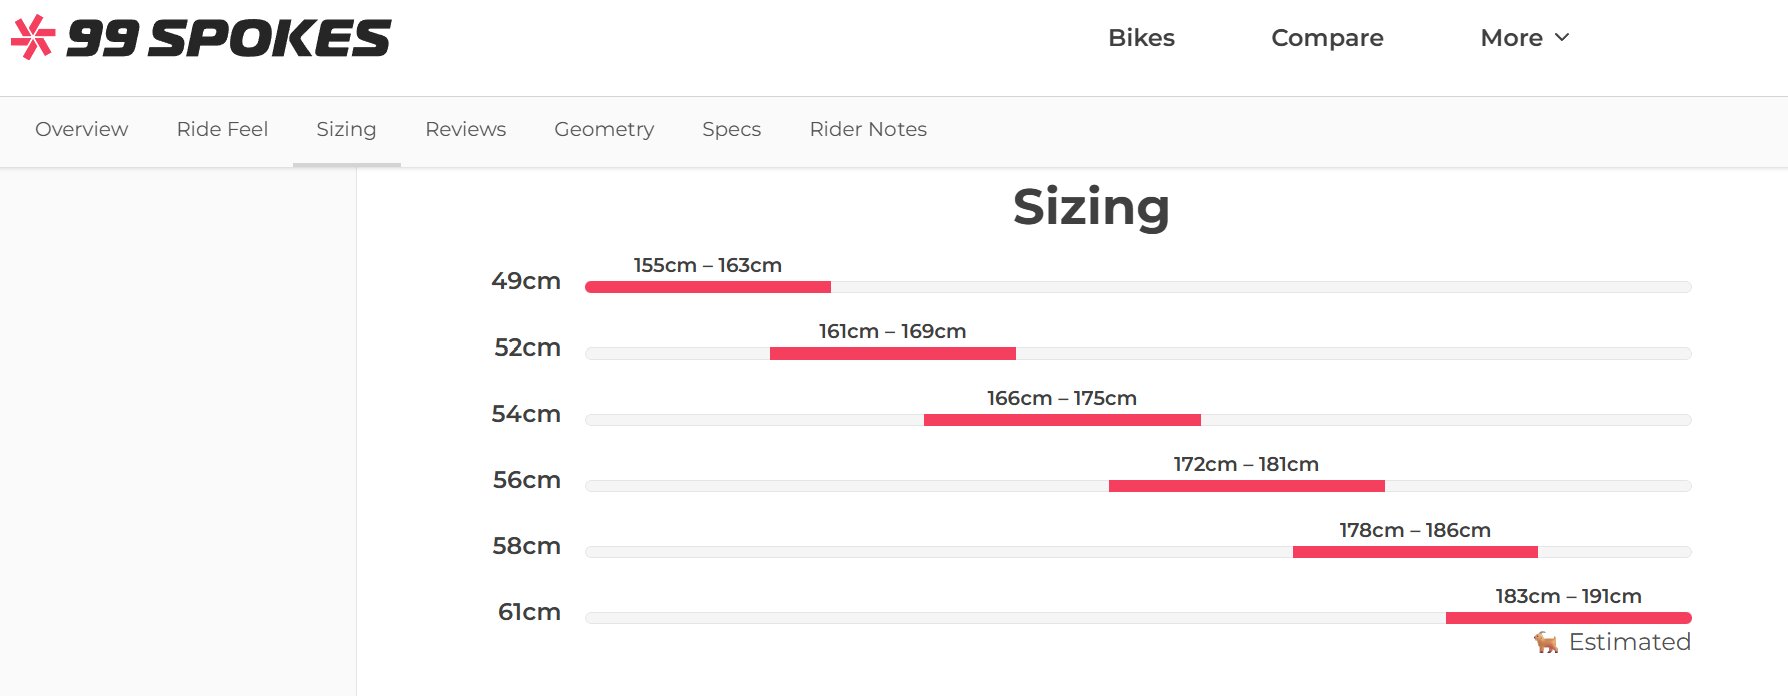Open the Bikes navigation link
The image size is (1788, 696).
[x=1141, y=38]
